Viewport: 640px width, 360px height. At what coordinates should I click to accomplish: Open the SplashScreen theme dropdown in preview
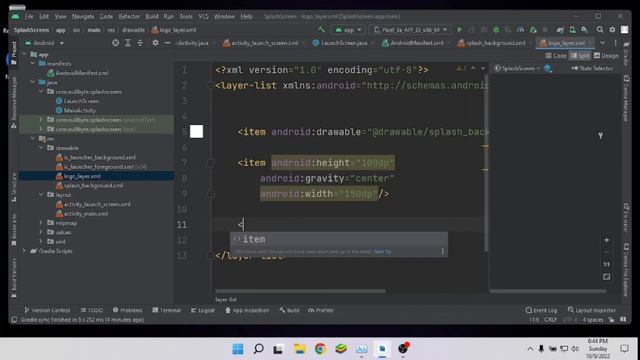click(517, 68)
